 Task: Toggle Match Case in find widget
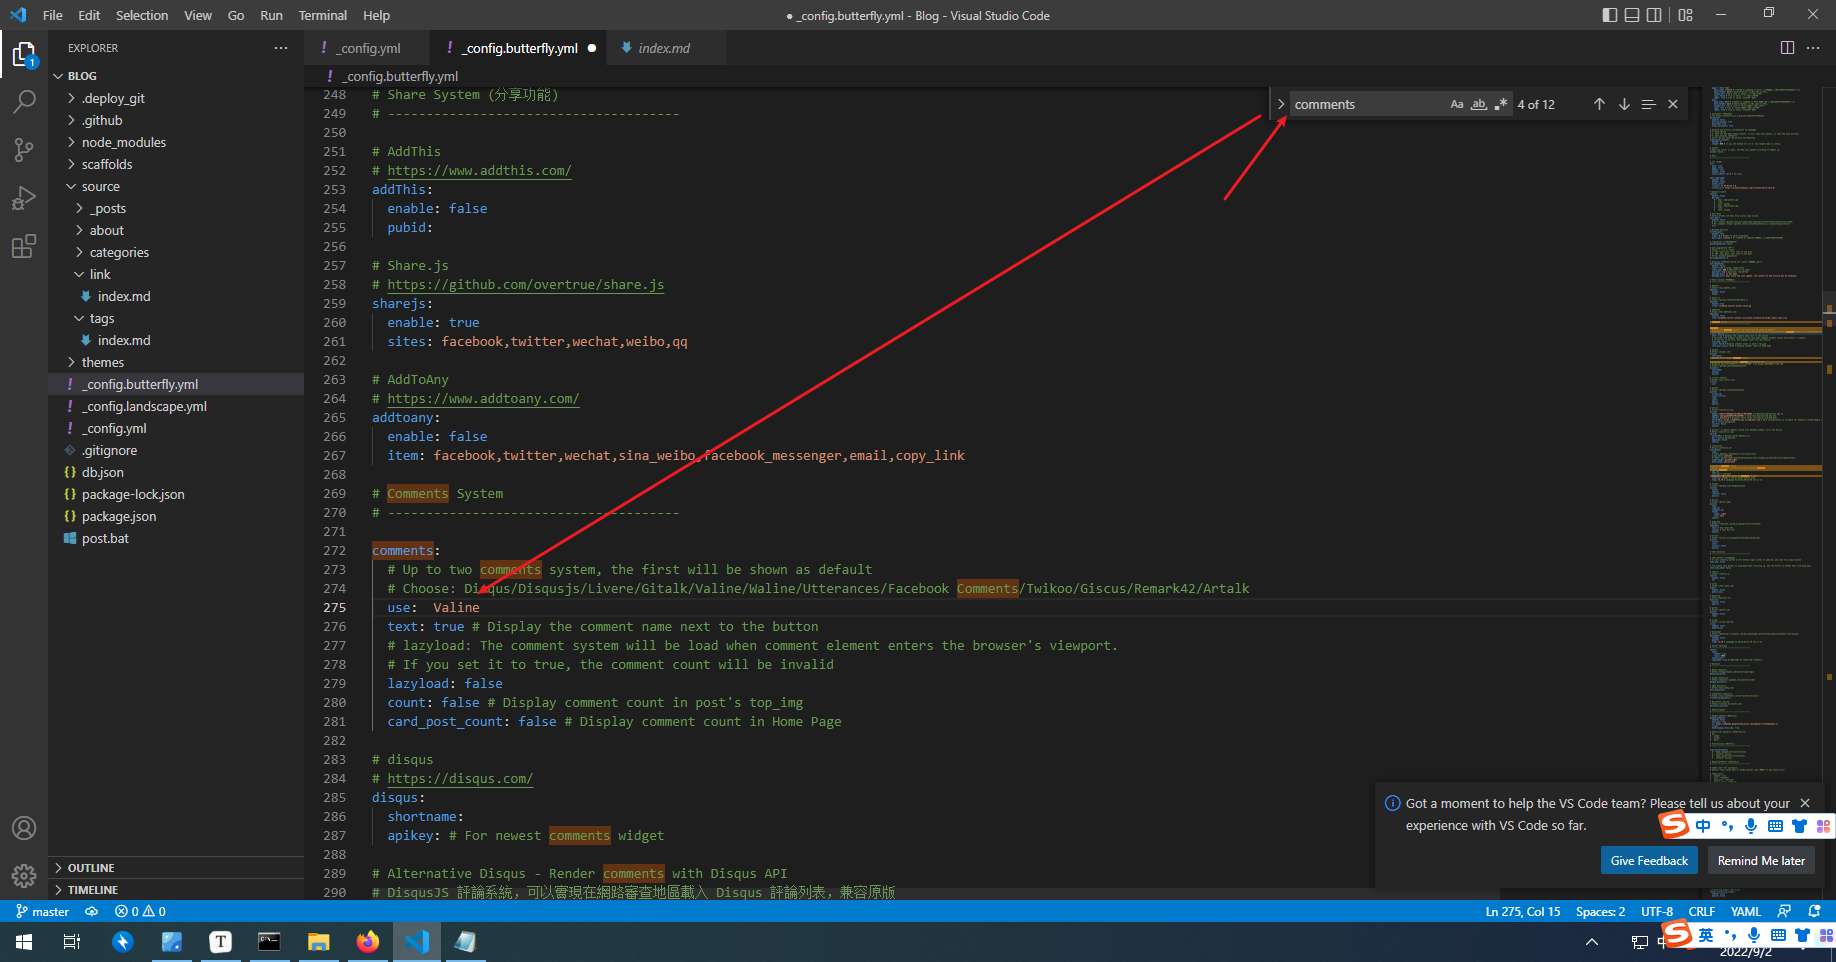pyautogui.click(x=1457, y=104)
